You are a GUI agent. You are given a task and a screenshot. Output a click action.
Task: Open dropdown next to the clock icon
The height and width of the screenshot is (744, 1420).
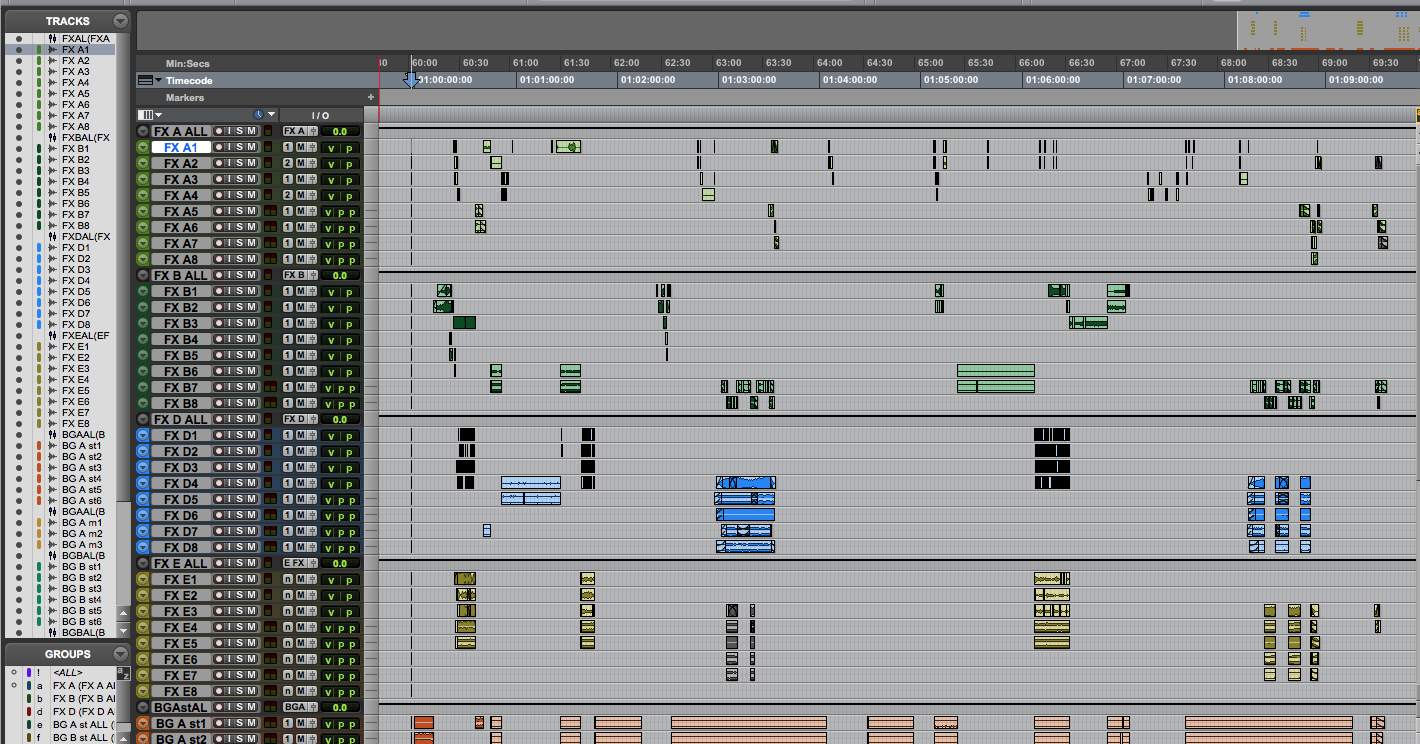[271, 115]
